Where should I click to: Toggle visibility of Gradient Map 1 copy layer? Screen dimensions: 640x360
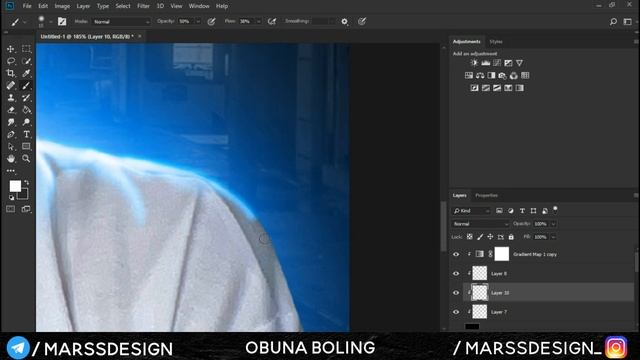pyautogui.click(x=456, y=254)
